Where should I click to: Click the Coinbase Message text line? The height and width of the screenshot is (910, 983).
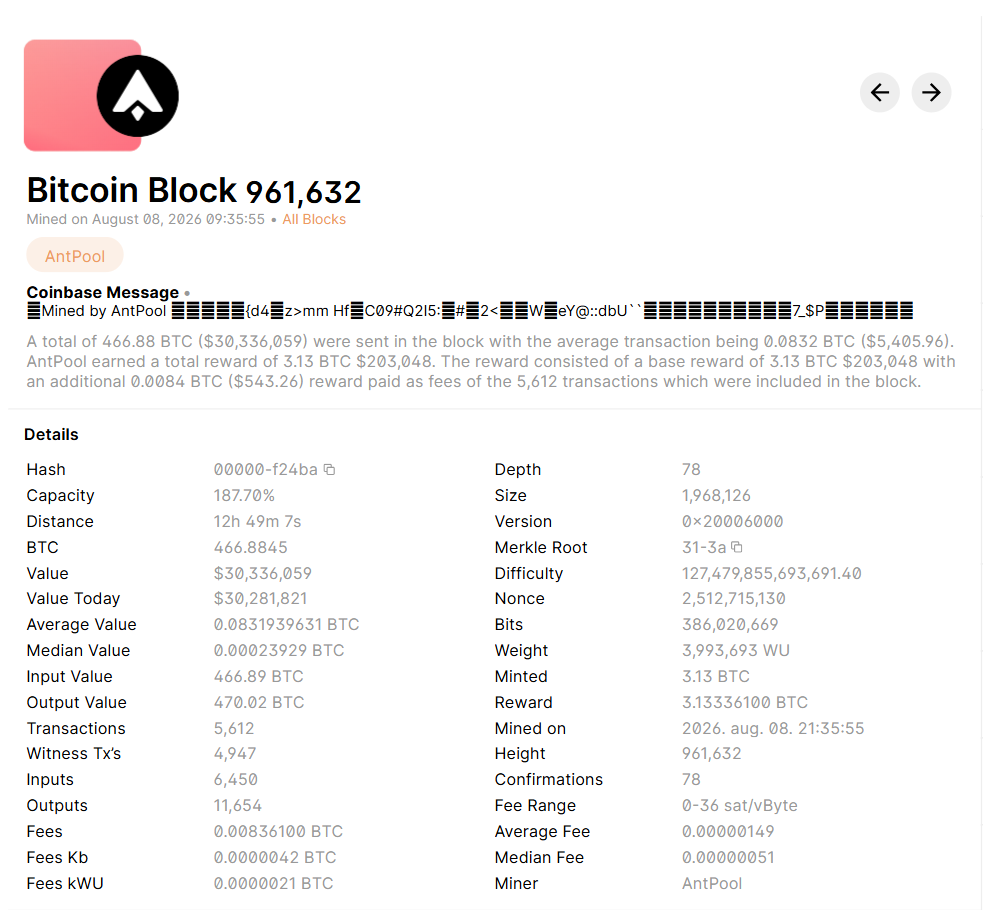pos(470,311)
